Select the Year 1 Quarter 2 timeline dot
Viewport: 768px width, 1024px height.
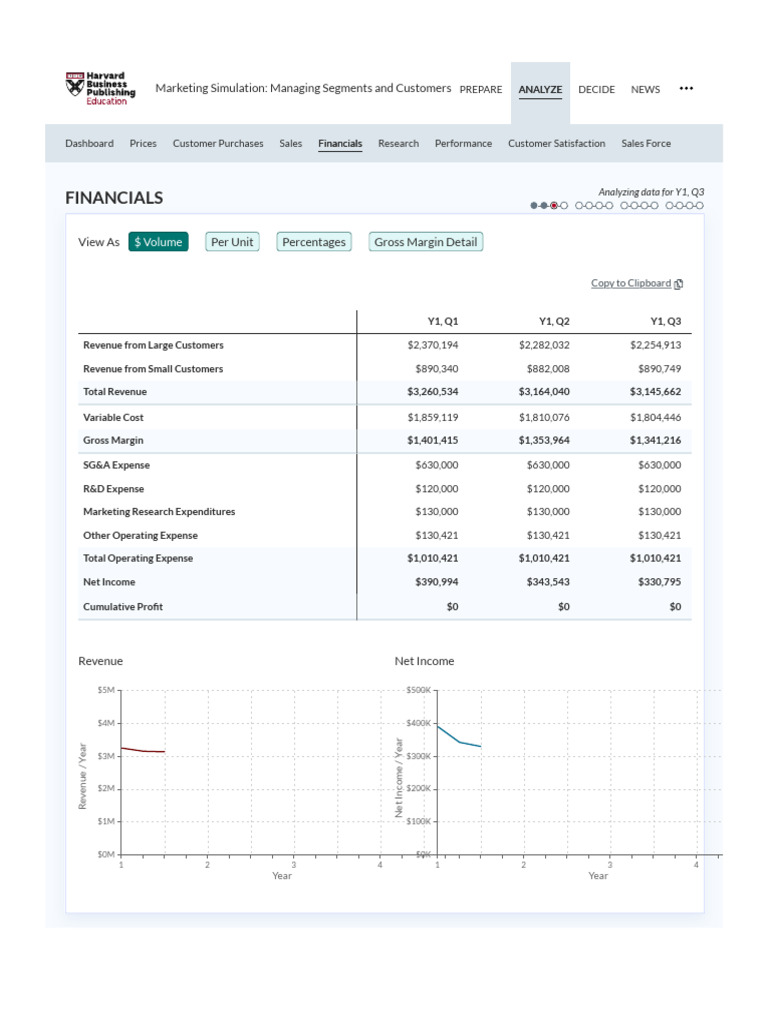tap(543, 206)
